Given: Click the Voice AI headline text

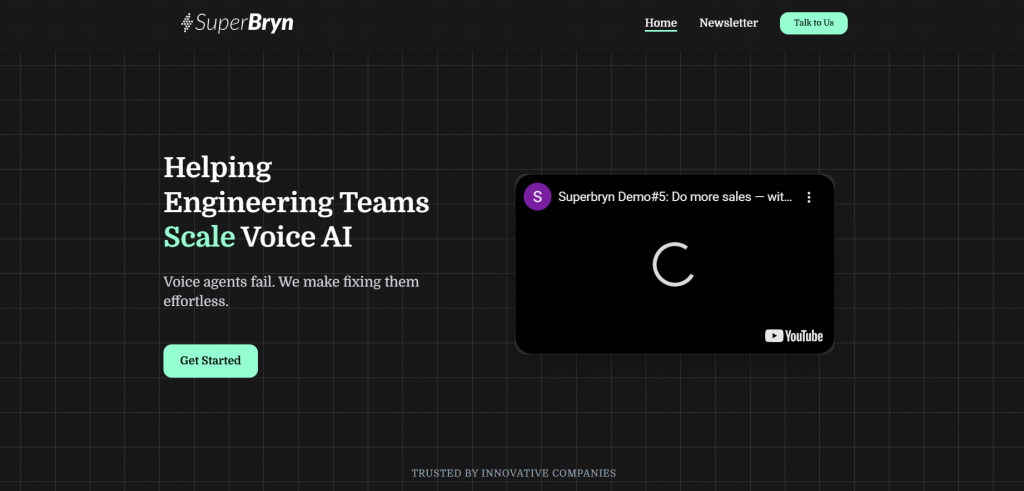Looking at the screenshot, I should (296, 237).
